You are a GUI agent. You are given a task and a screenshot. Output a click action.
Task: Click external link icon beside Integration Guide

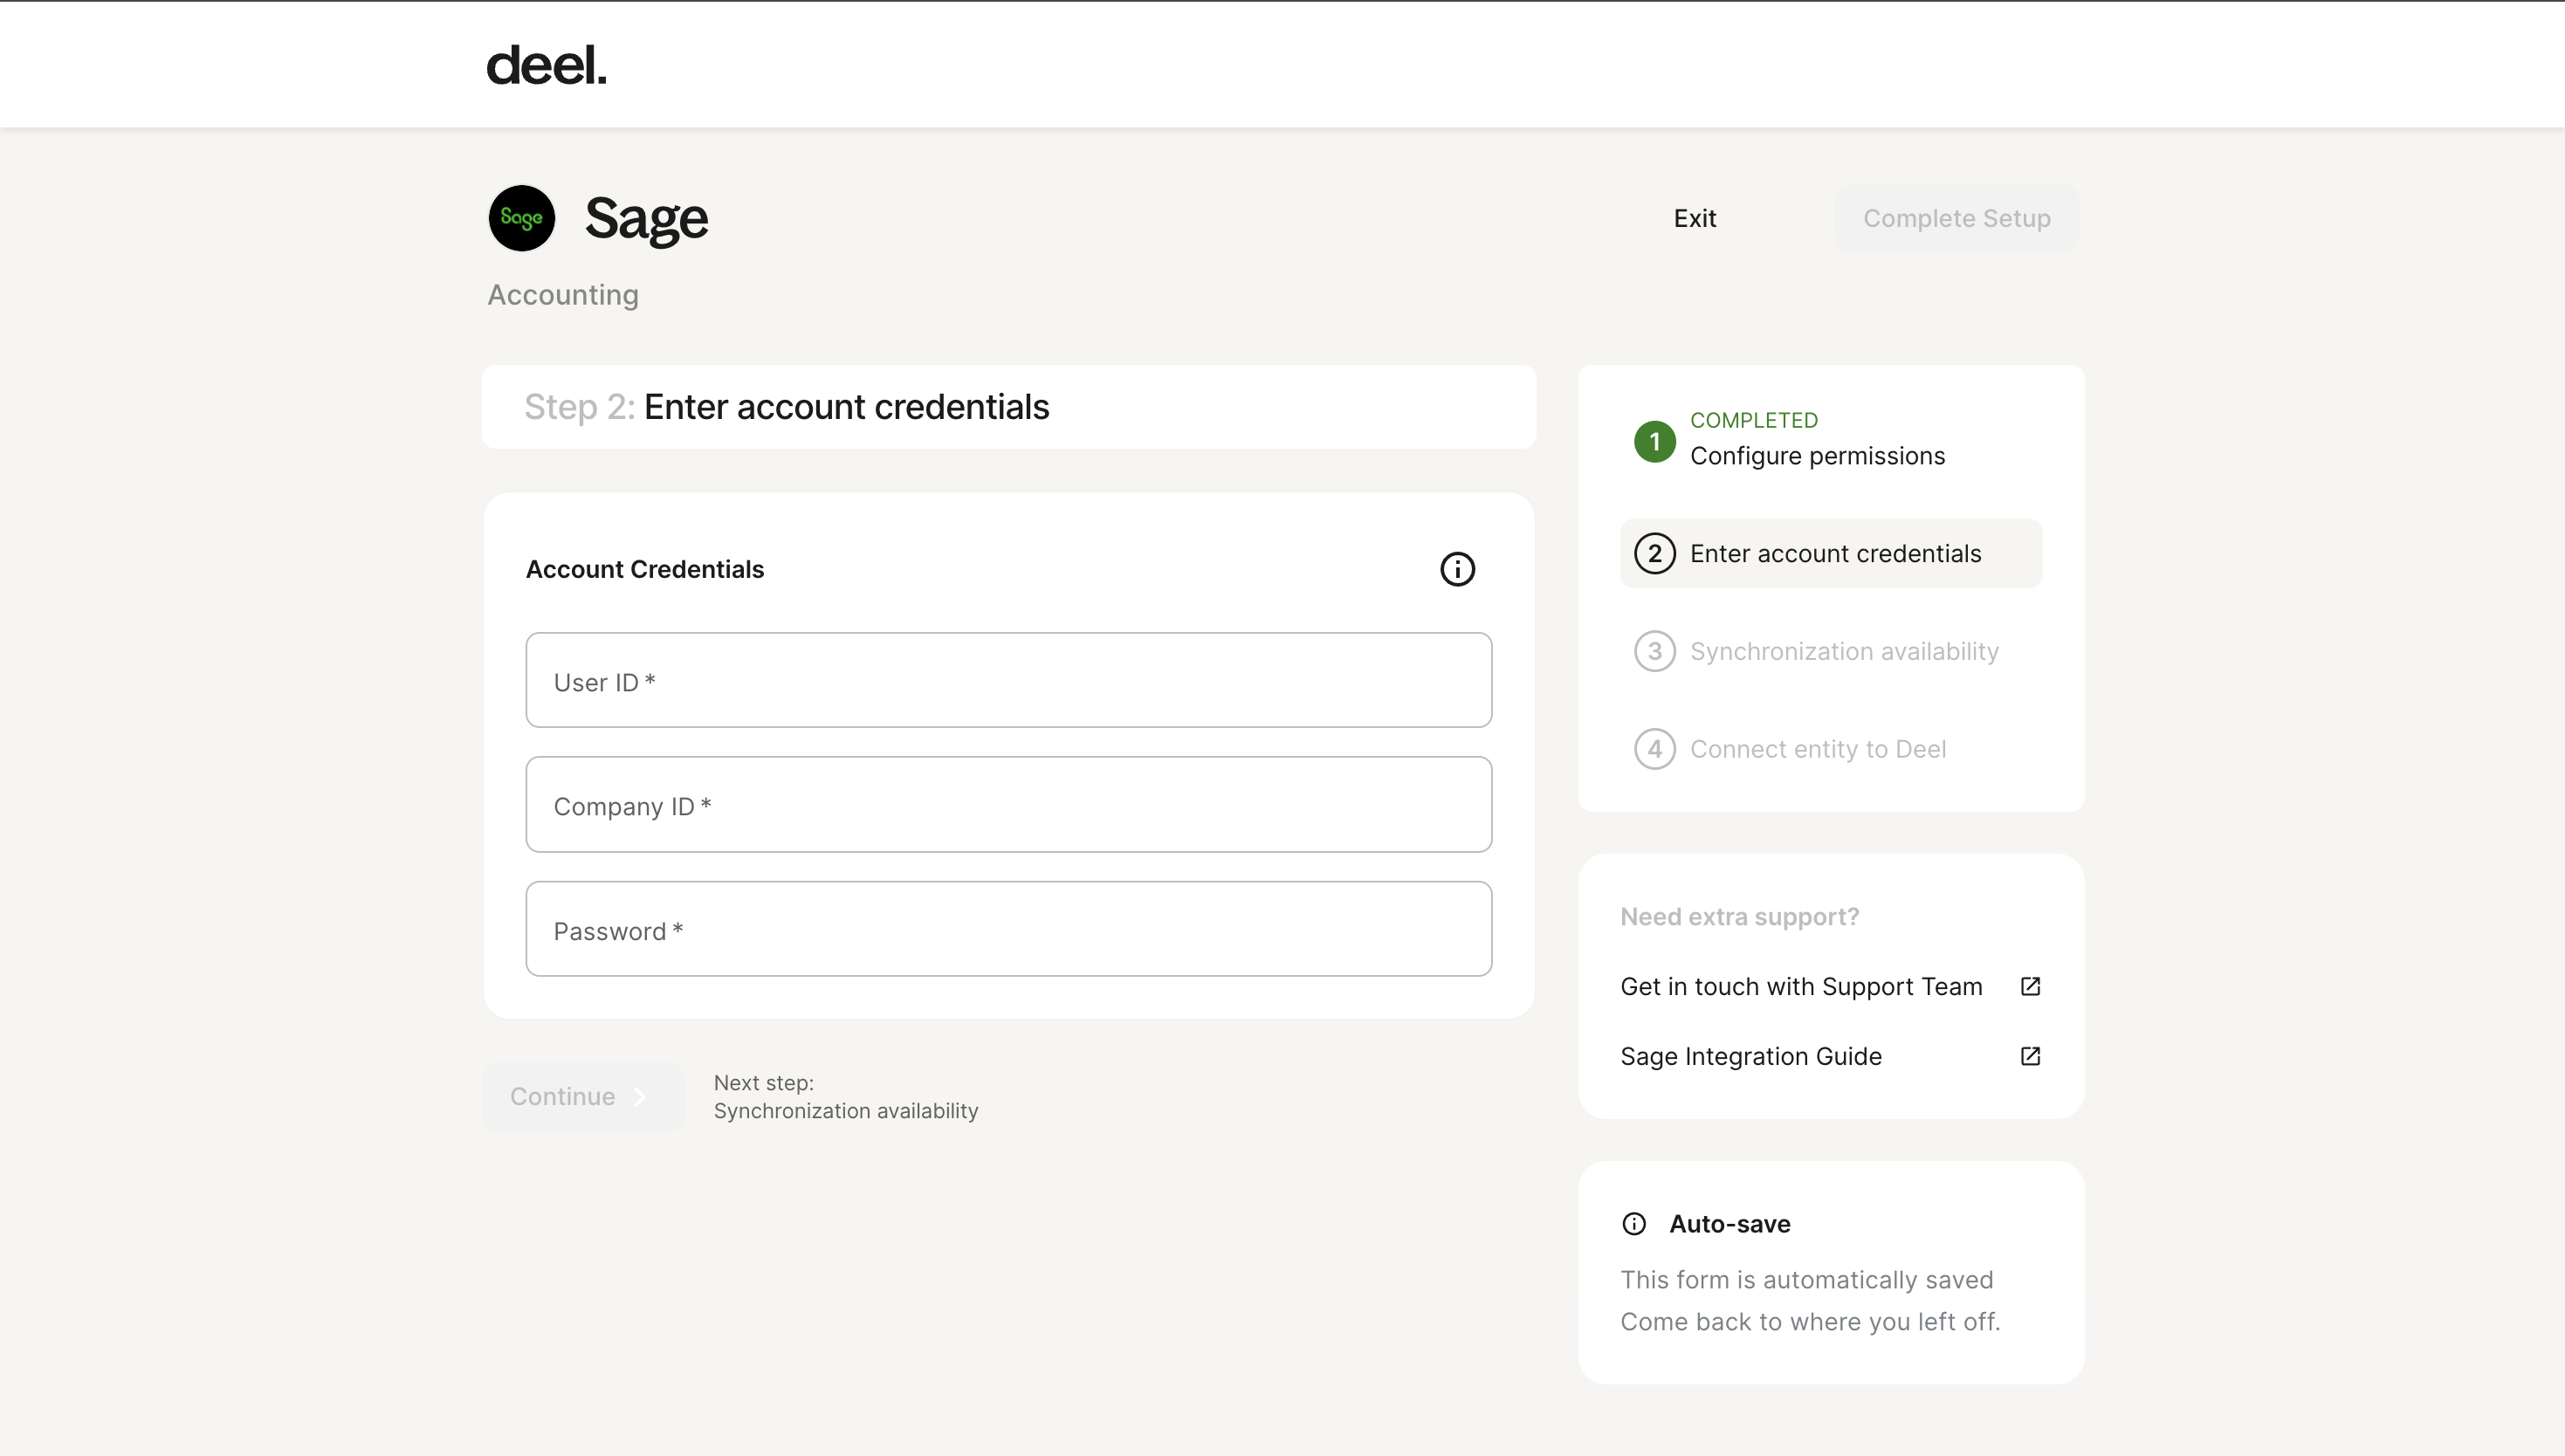[2030, 1056]
